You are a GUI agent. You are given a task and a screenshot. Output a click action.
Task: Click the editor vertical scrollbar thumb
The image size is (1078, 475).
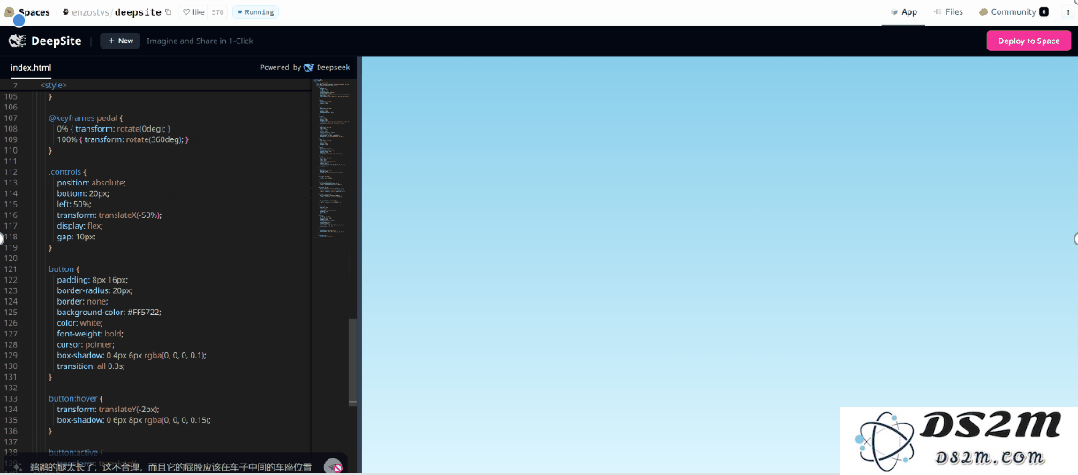point(353,362)
